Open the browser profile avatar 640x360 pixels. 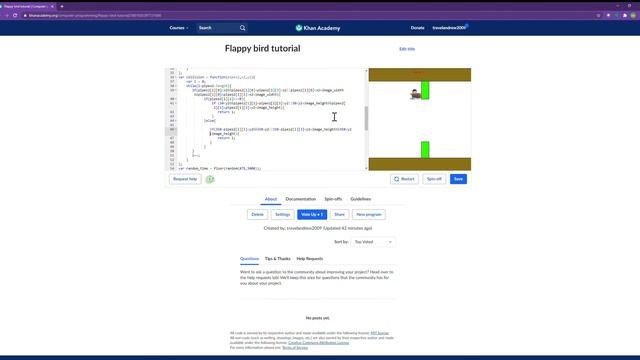click(x=633, y=16)
